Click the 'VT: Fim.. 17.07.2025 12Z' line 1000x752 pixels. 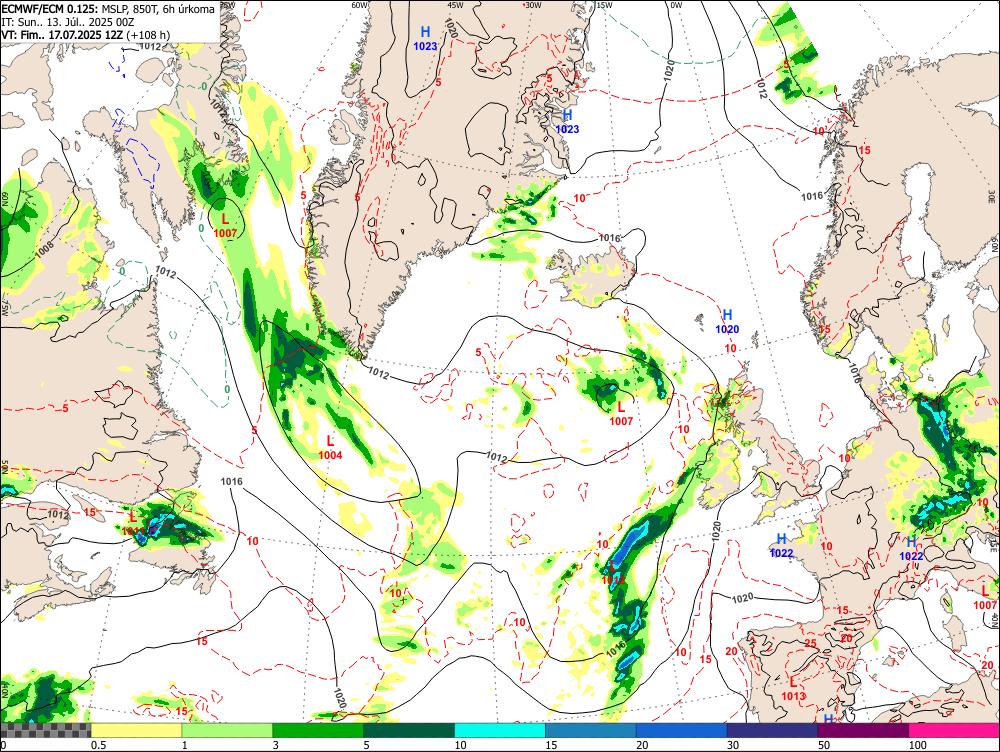click(62, 34)
